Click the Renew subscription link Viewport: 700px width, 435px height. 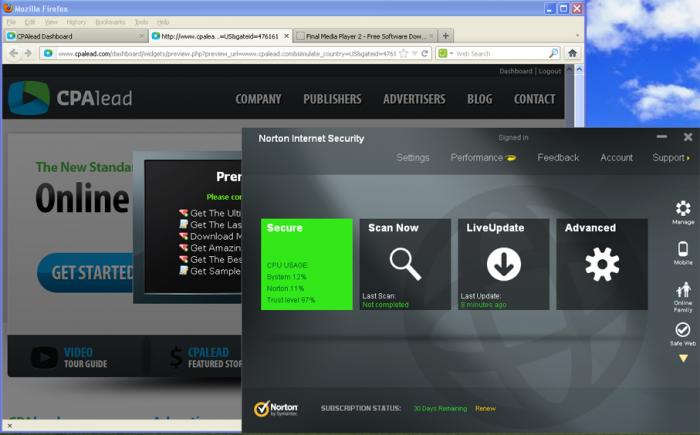click(x=485, y=408)
